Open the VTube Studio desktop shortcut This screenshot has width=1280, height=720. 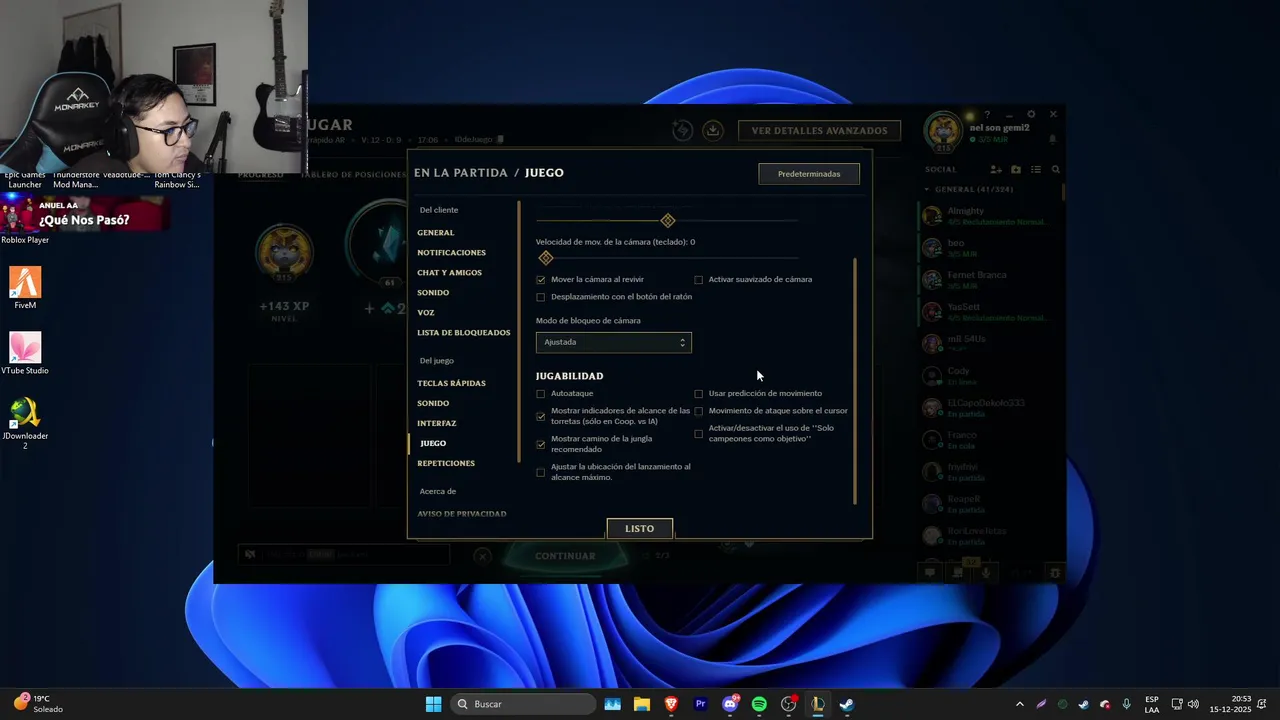25,353
